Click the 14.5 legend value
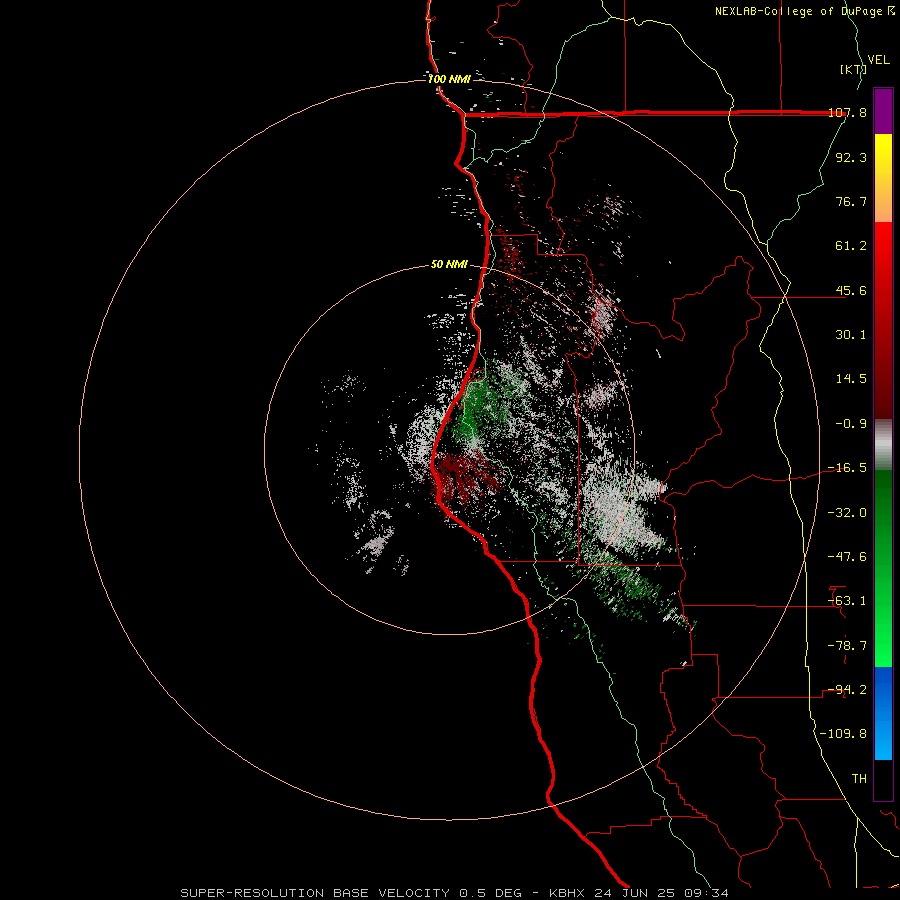This screenshot has width=900, height=900. point(851,379)
